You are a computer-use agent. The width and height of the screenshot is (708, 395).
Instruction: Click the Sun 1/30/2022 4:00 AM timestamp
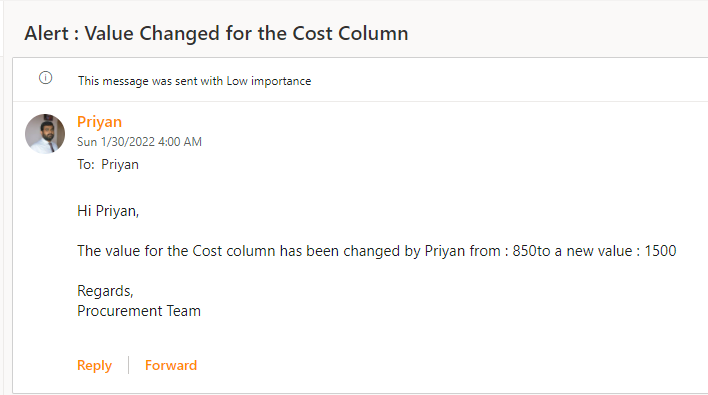coord(140,142)
